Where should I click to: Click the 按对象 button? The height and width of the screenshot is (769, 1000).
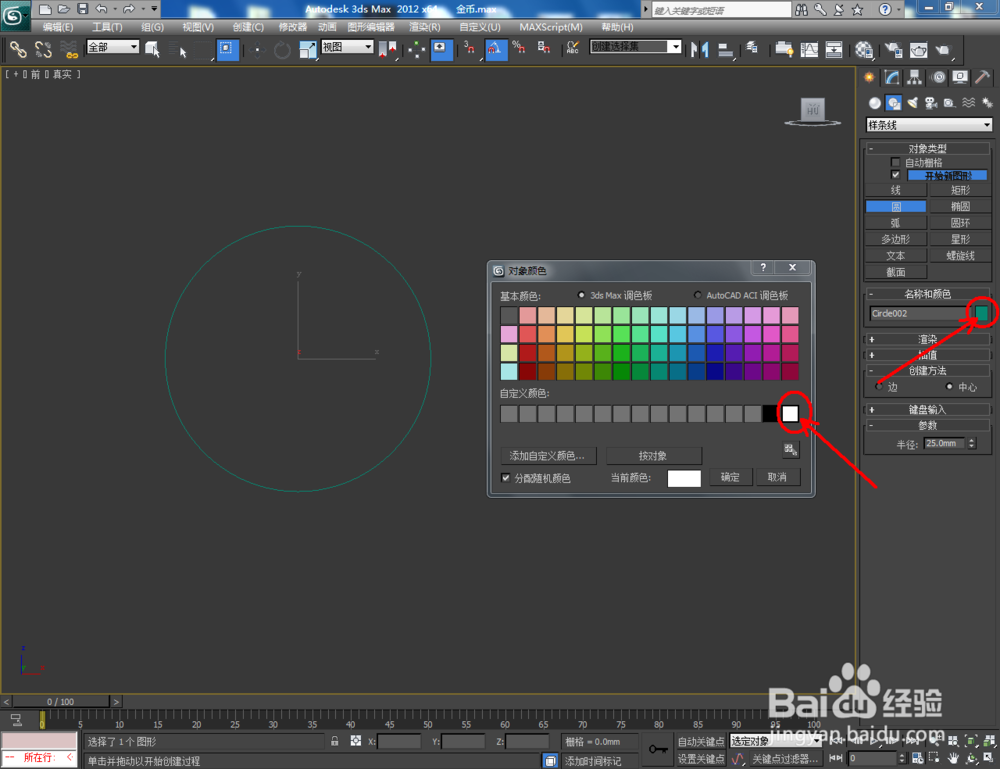(655, 455)
